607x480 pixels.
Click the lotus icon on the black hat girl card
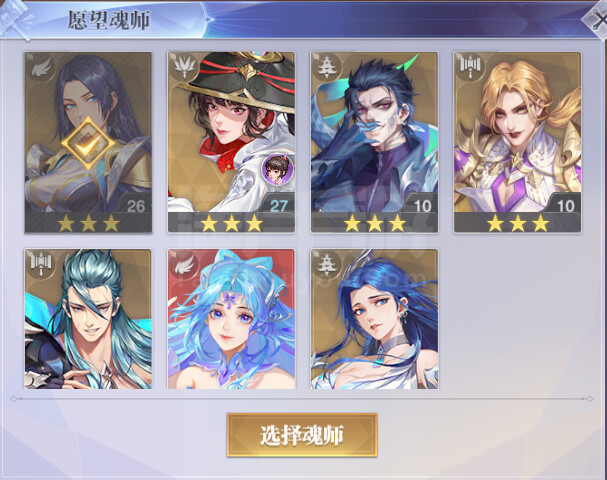(x=185, y=67)
